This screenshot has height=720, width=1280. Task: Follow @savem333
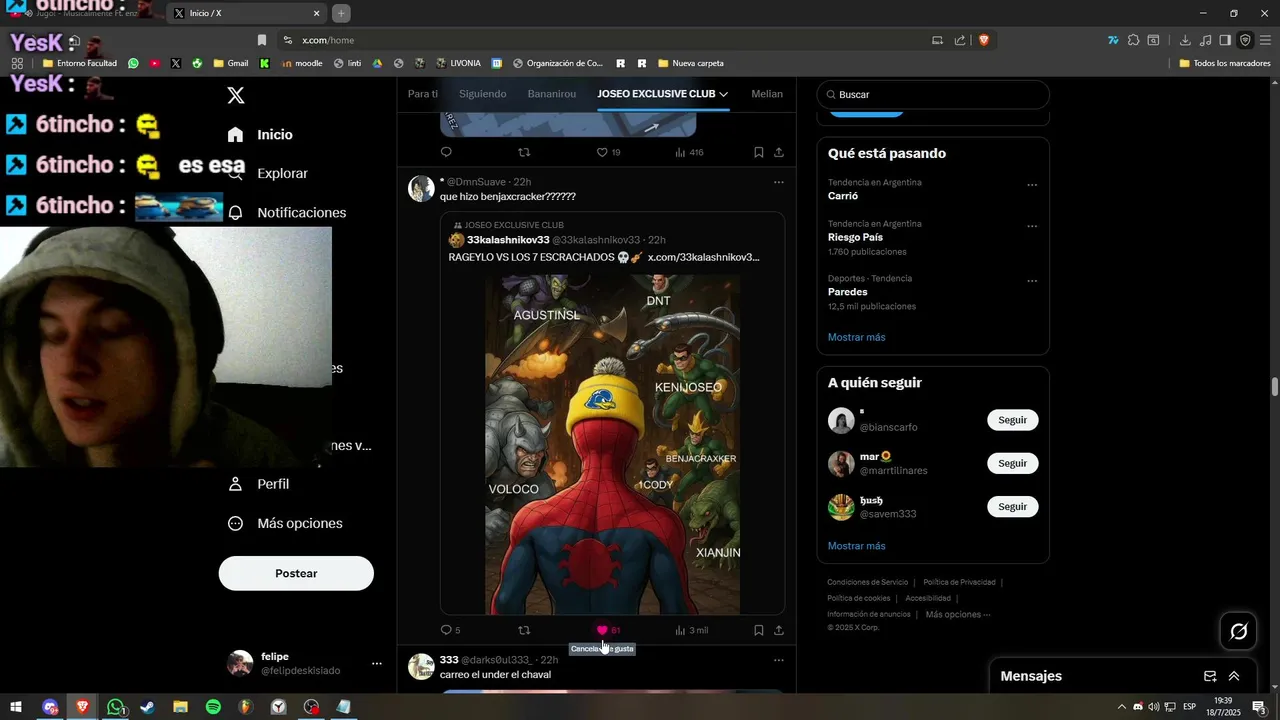click(1012, 506)
